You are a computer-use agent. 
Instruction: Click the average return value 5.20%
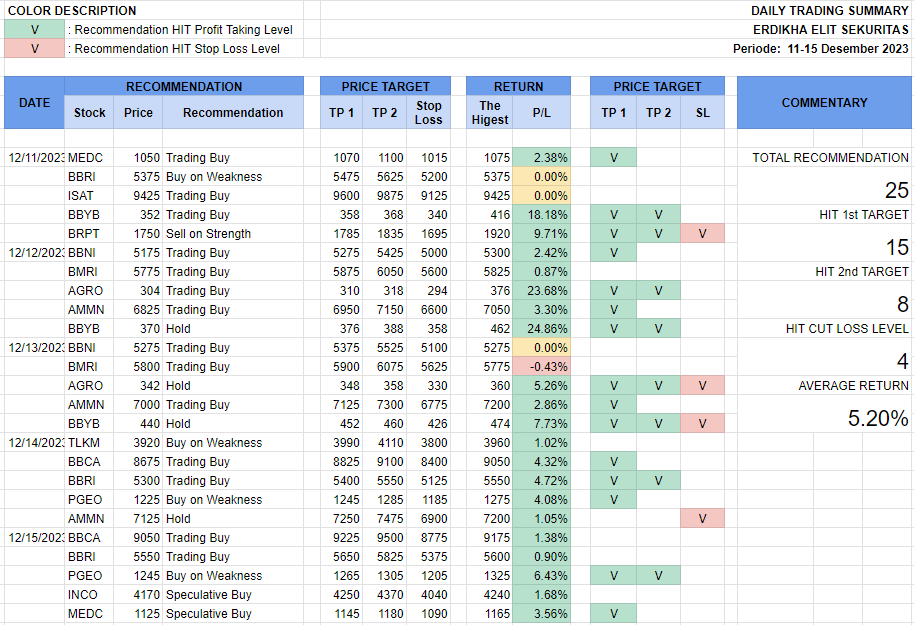tap(877, 419)
